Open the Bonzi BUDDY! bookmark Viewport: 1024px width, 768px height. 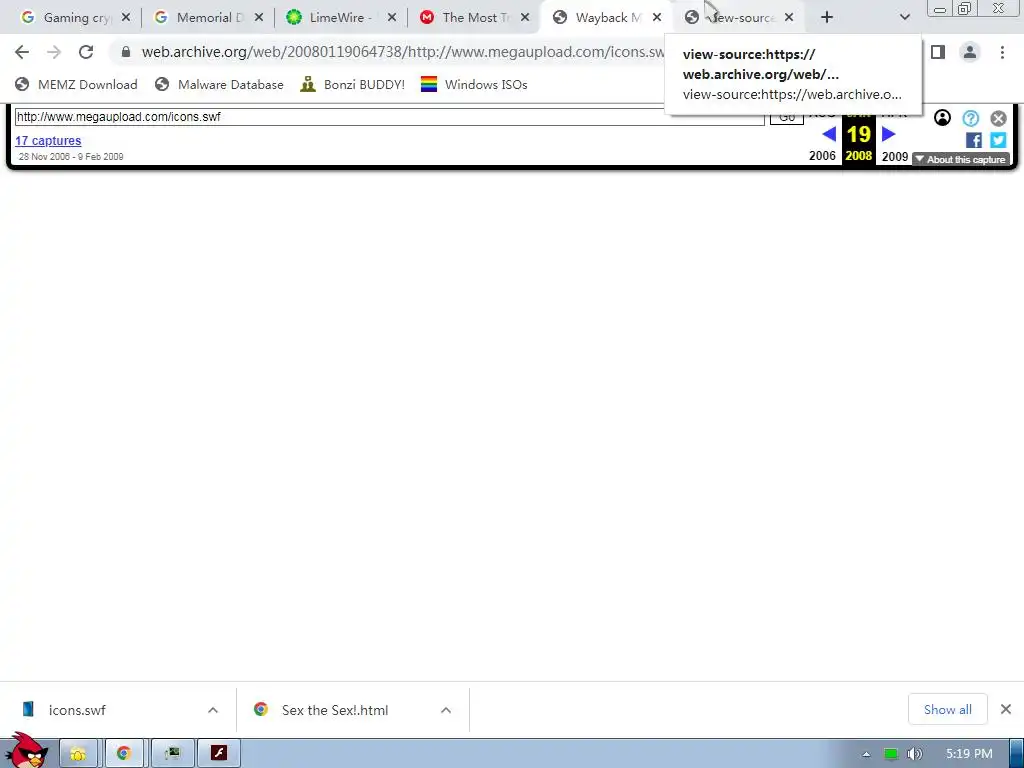click(353, 84)
